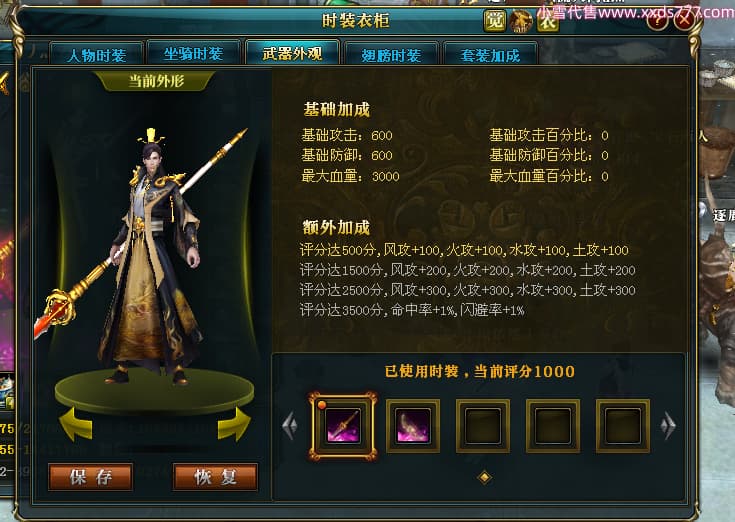Click the 衣 icon in the title bar
Screen dimensions: 735x522
pos(548,21)
